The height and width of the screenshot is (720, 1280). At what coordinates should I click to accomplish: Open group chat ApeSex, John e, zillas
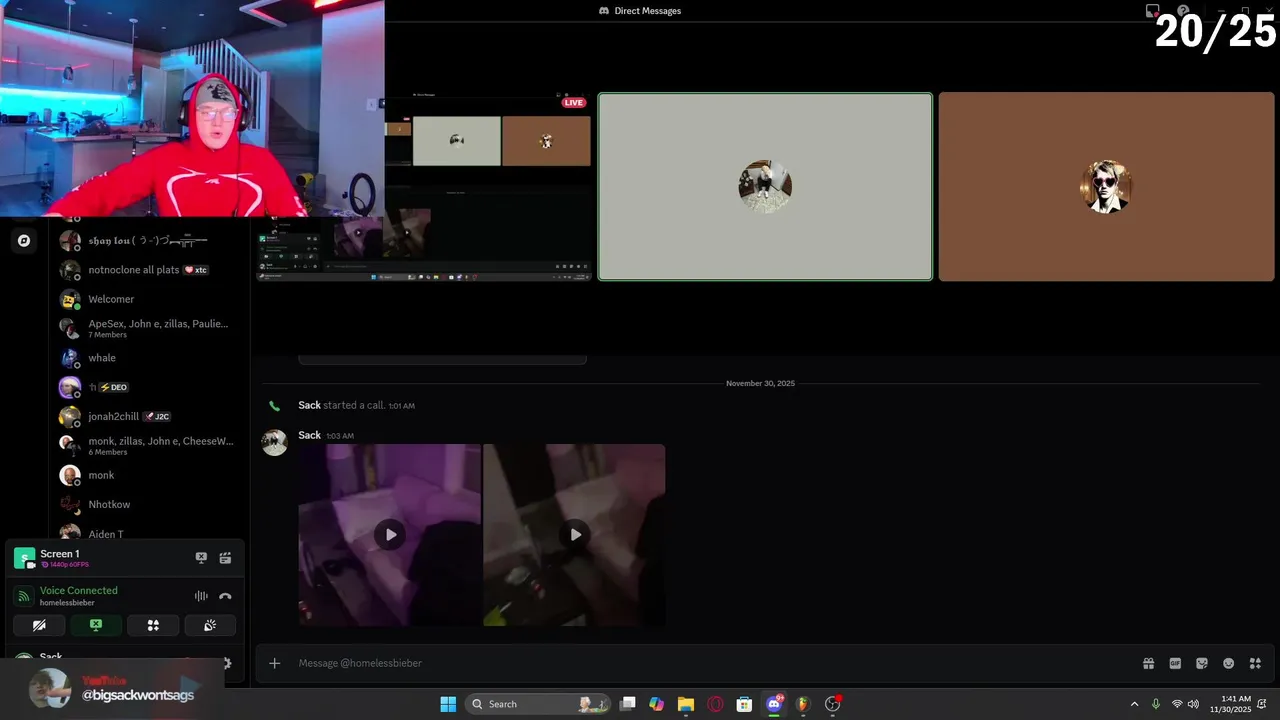pos(148,328)
